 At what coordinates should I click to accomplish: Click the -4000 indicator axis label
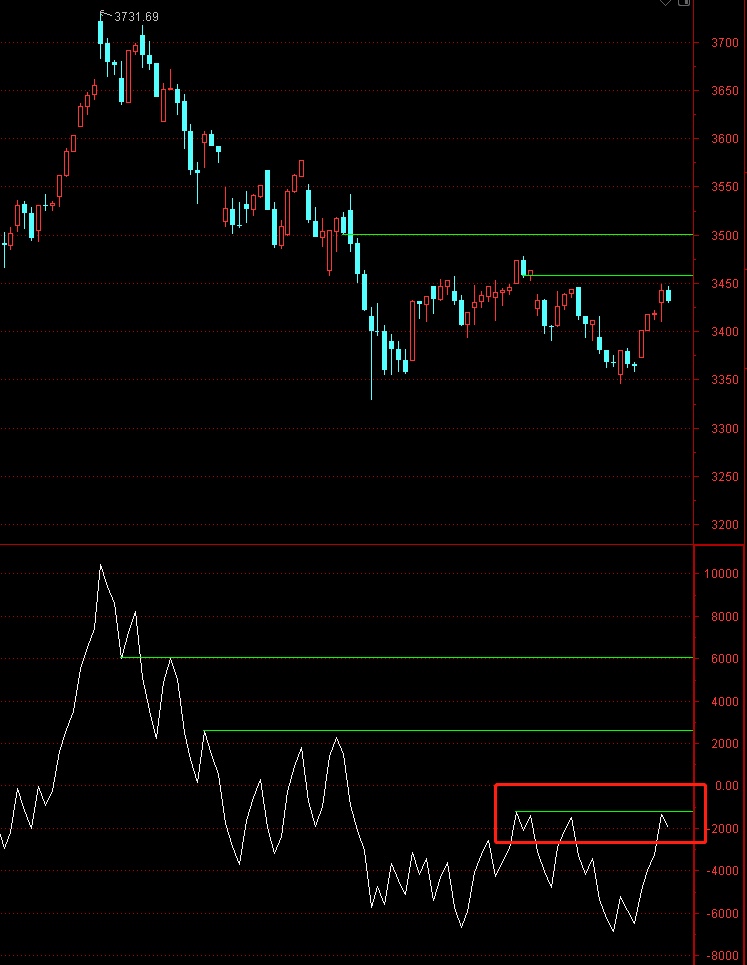click(x=722, y=871)
